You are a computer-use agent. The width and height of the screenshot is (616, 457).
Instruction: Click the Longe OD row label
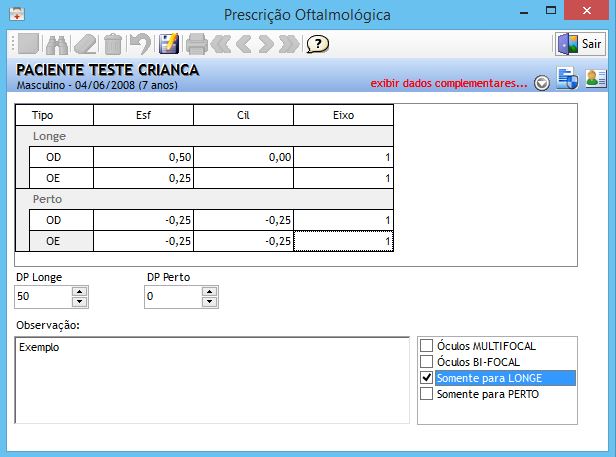pyautogui.click(x=61, y=157)
